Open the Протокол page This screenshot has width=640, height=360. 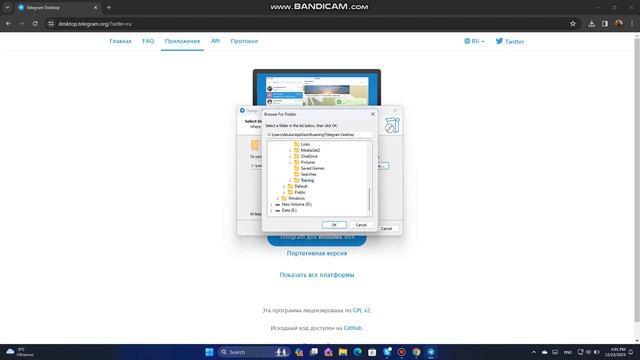244,41
